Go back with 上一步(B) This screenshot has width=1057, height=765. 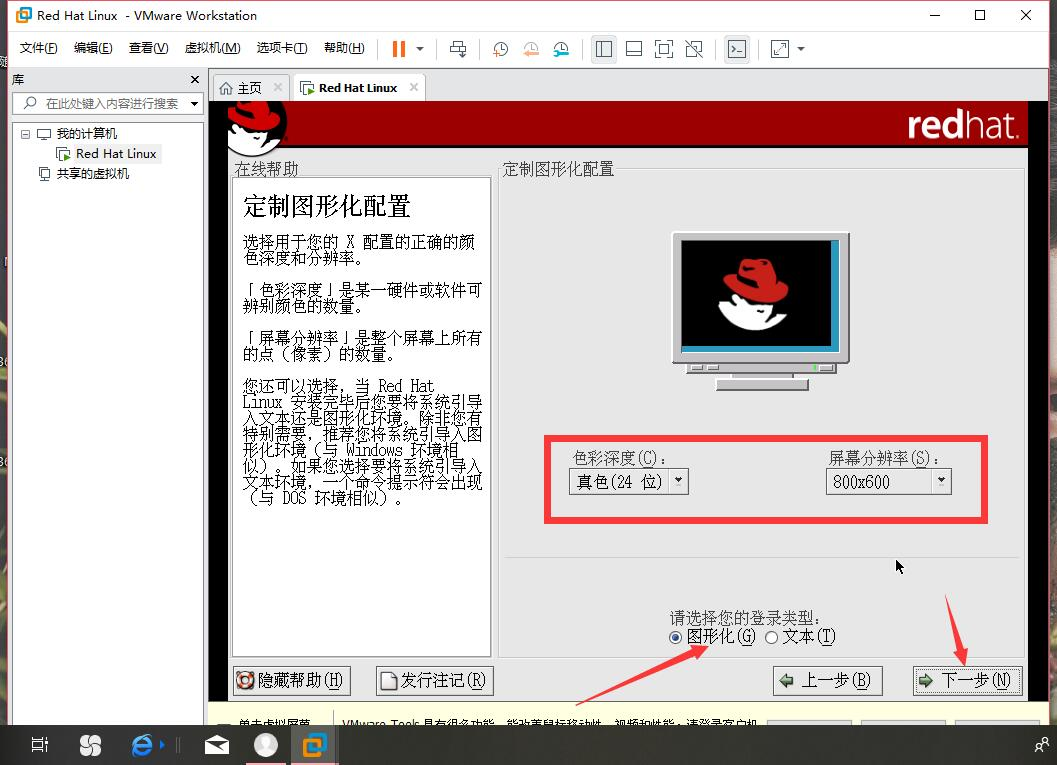point(827,681)
